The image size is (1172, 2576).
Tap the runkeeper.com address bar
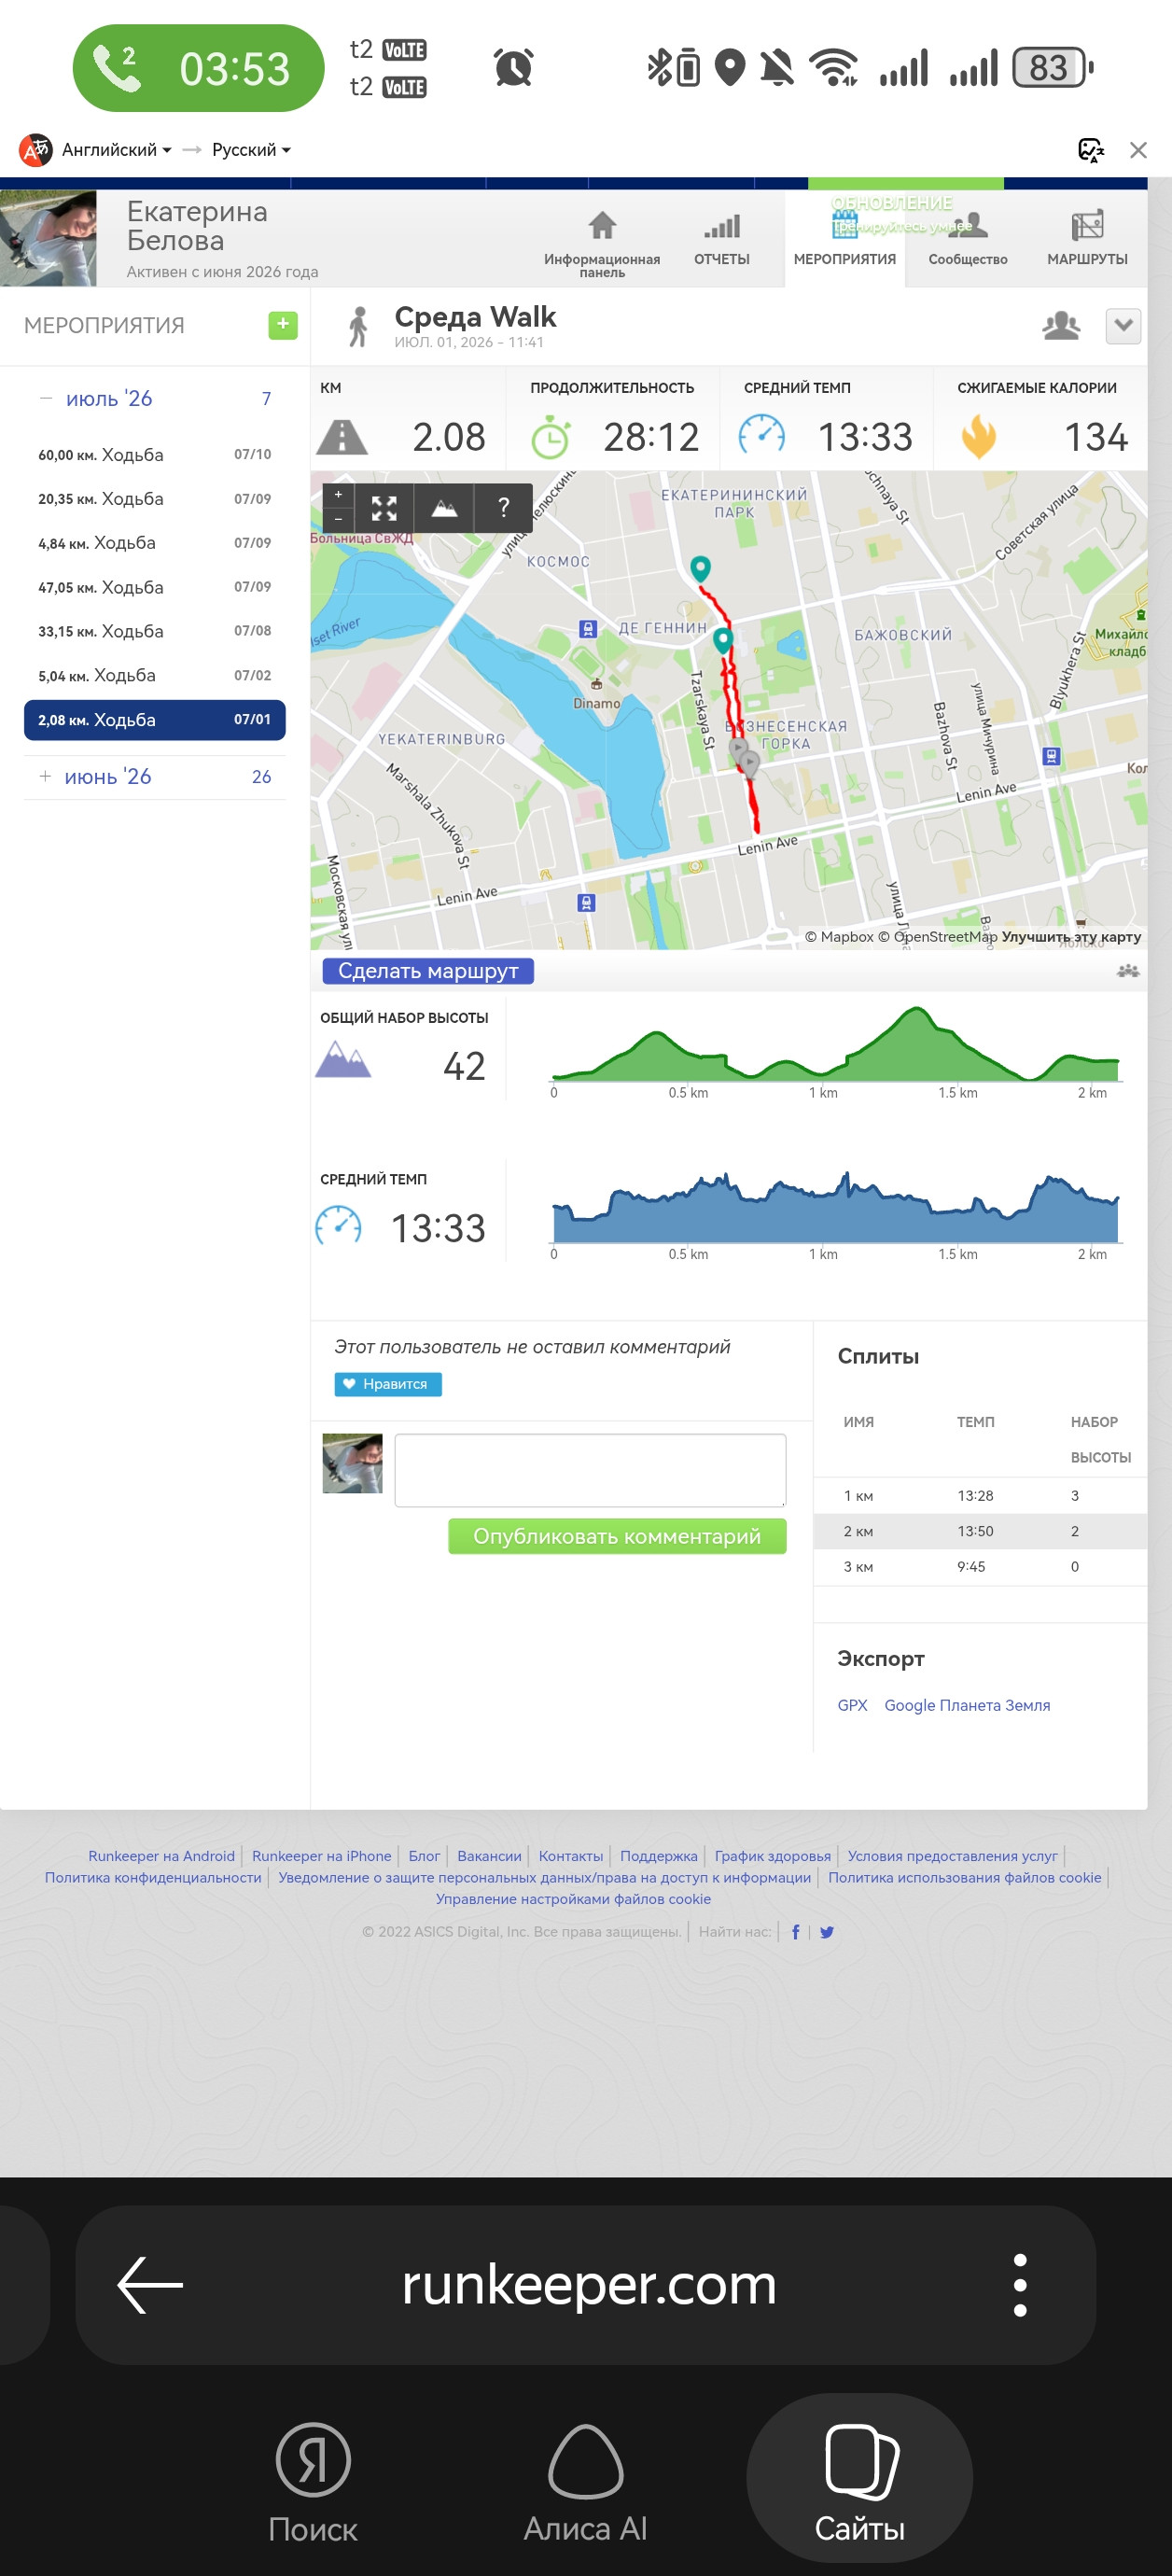click(589, 2284)
